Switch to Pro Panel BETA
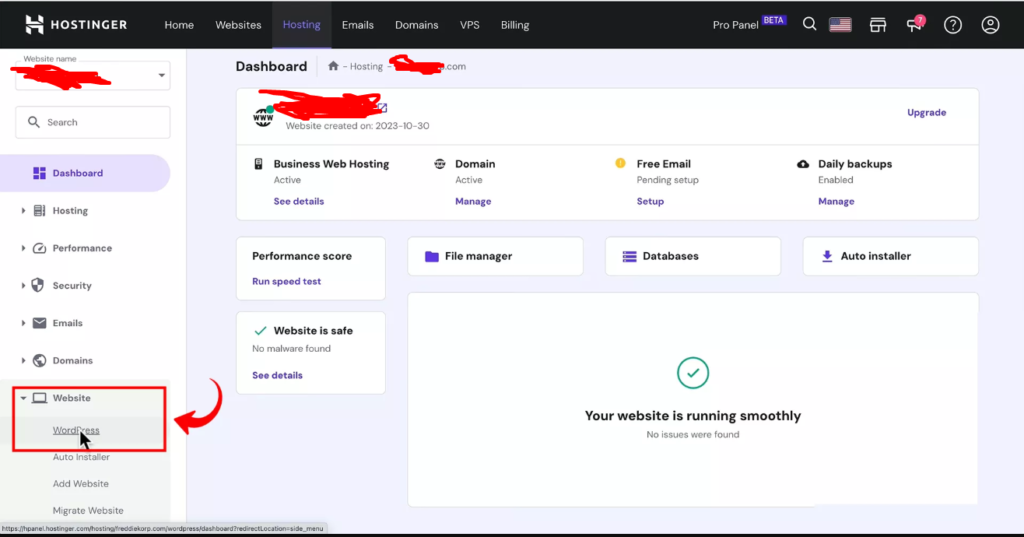Screen dimensions: 1024x537 click(x=749, y=24)
